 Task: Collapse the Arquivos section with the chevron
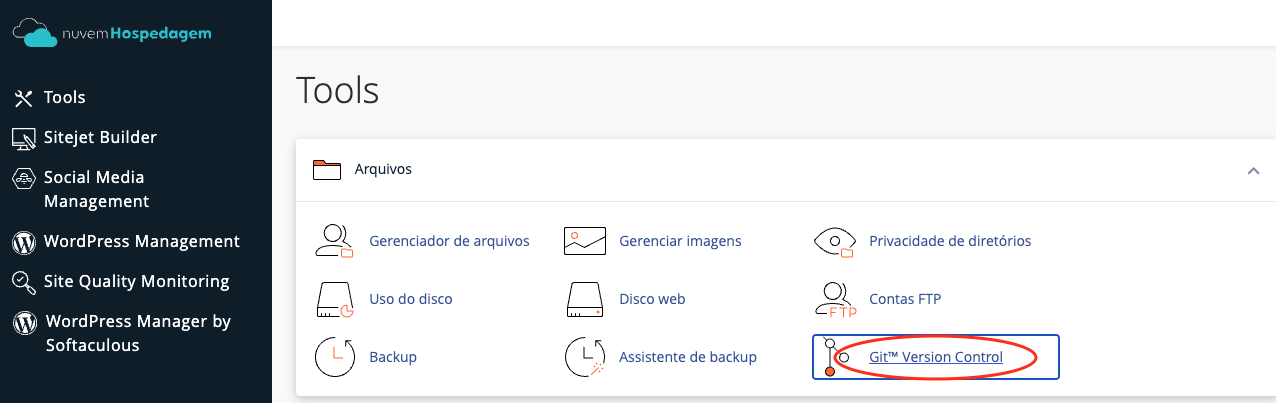tap(1253, 171)
